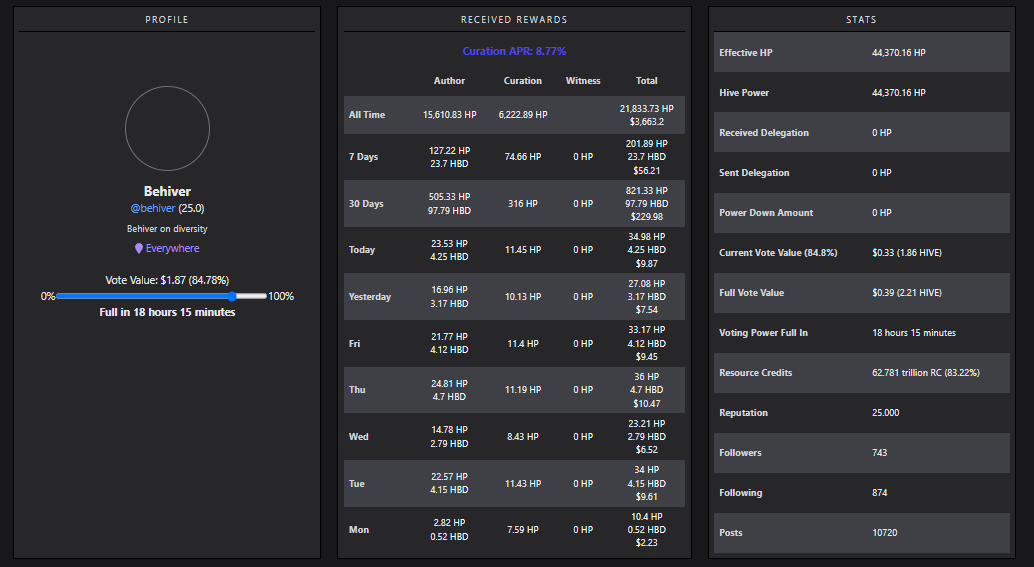Image resolution: width=1034 pixels, height=567 pixels.
Task: Click the 7.59 HP Monday curation value
Action: [x=523, y=529]
